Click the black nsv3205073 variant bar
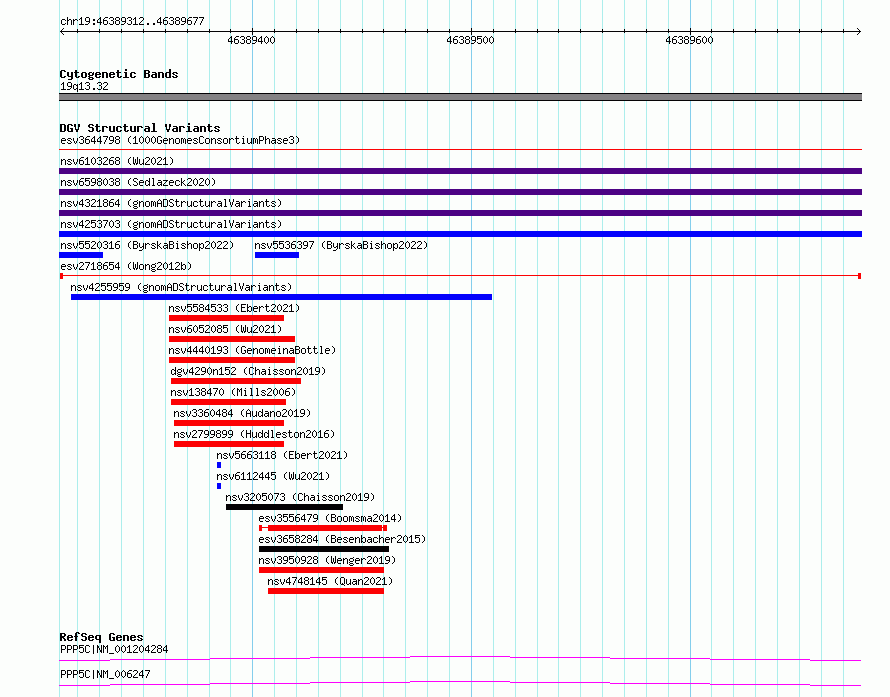Viewport: 890px width, 697px height. (x=284, y=507)
